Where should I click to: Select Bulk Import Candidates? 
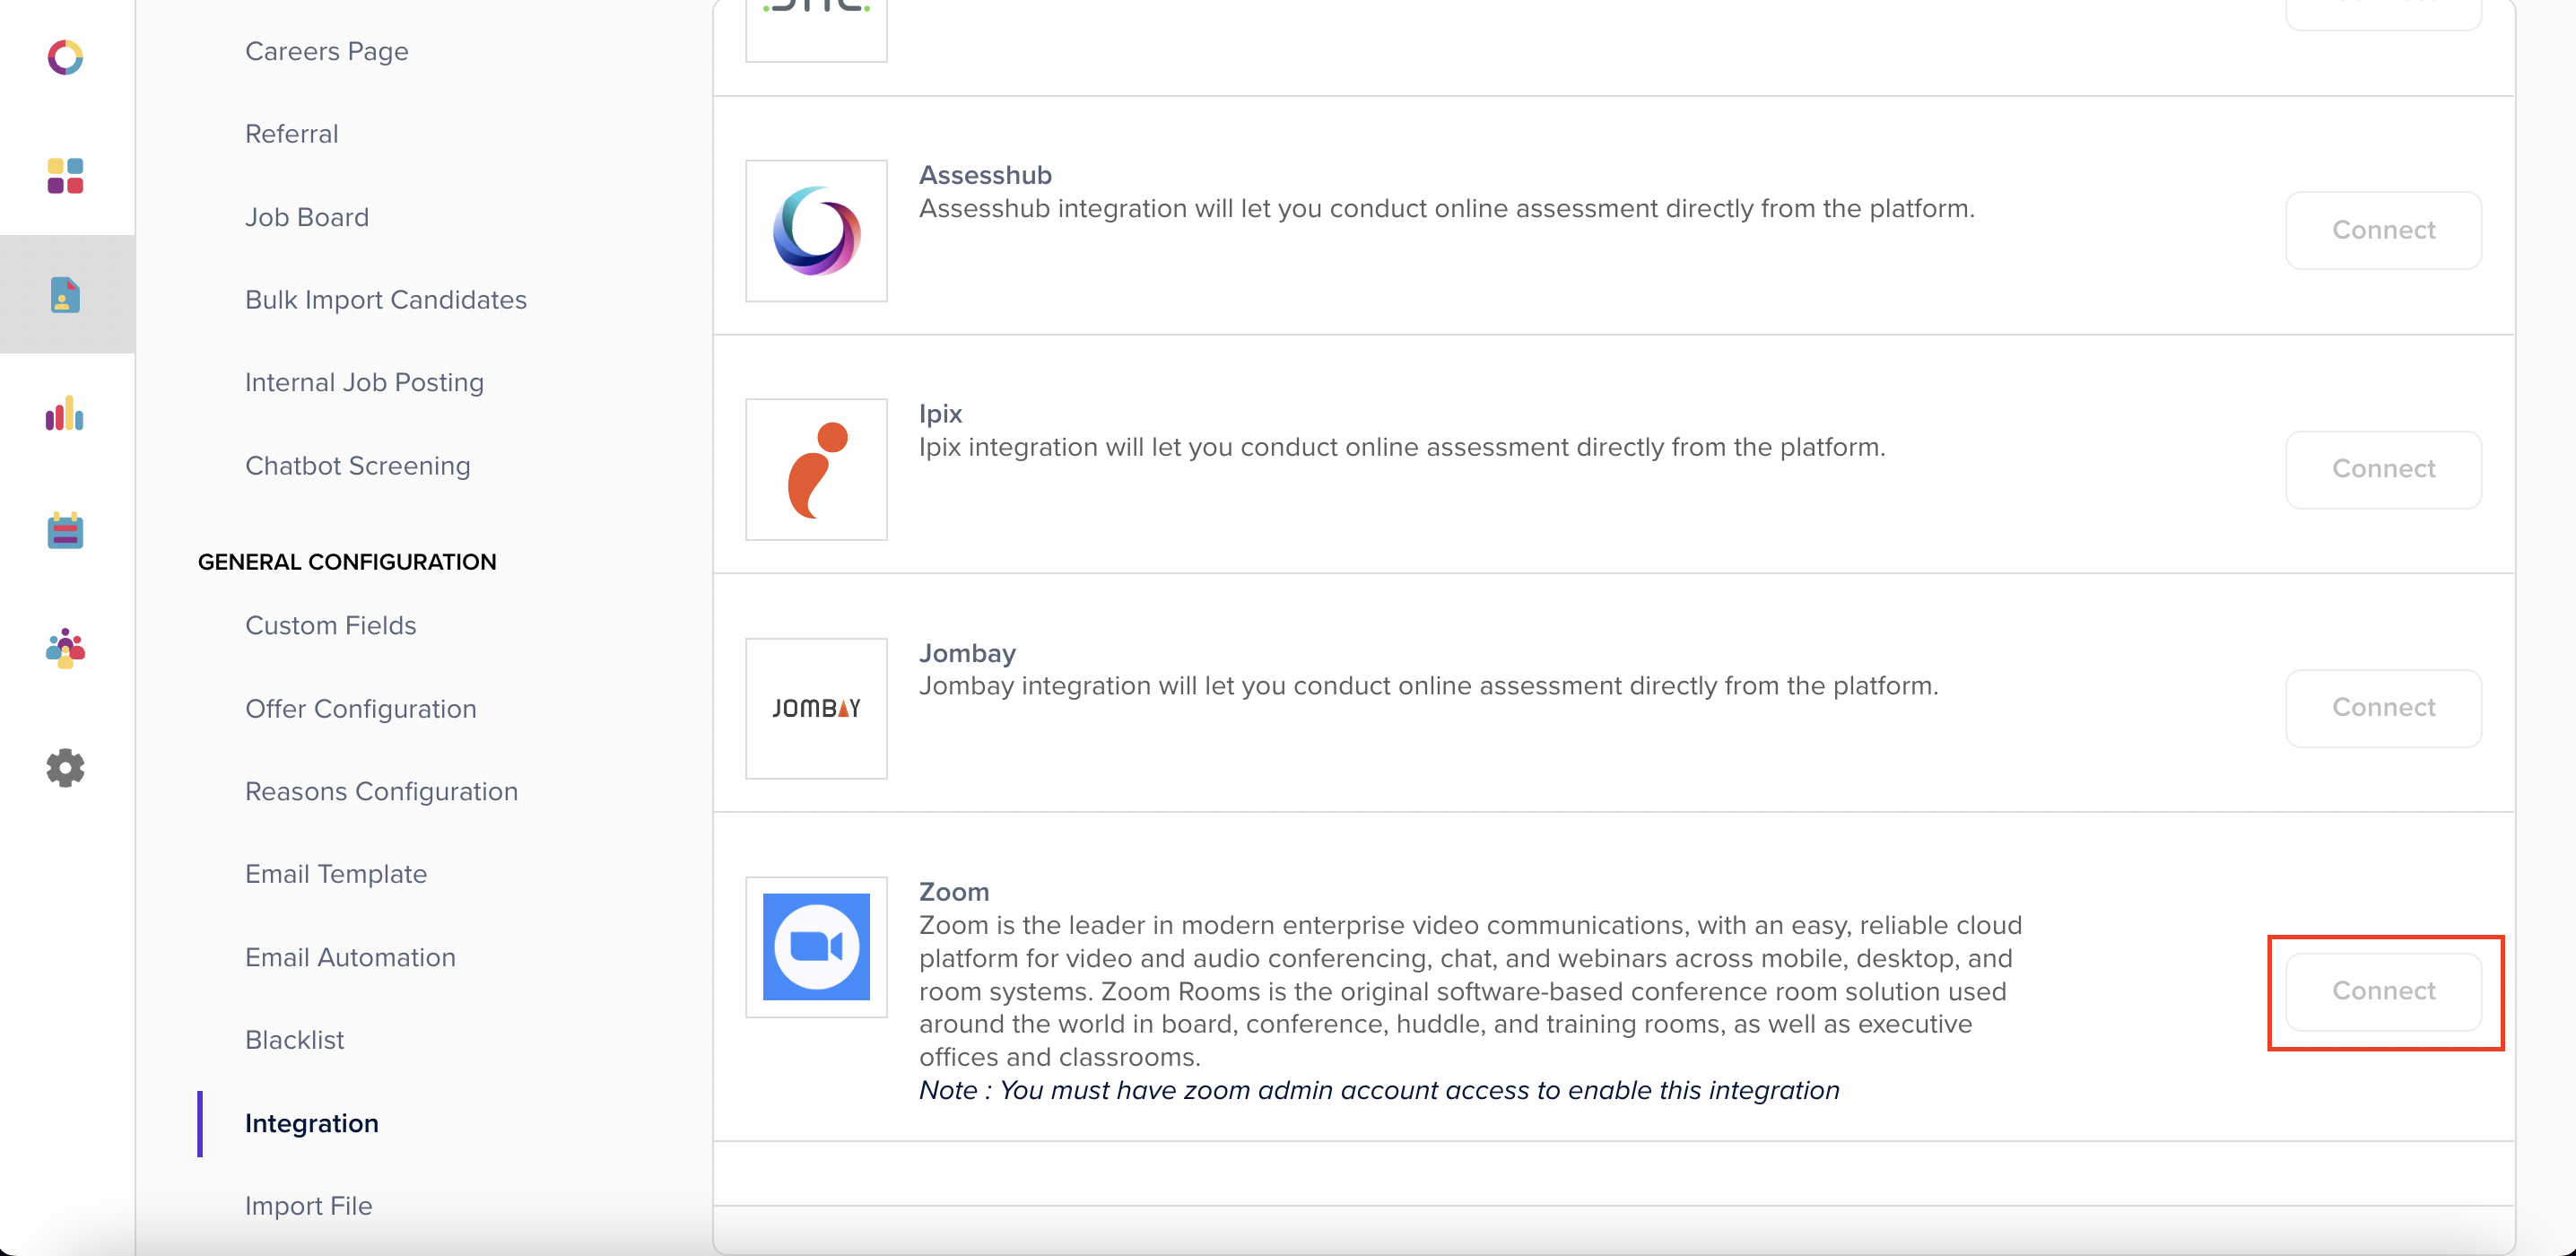[386, 300]
